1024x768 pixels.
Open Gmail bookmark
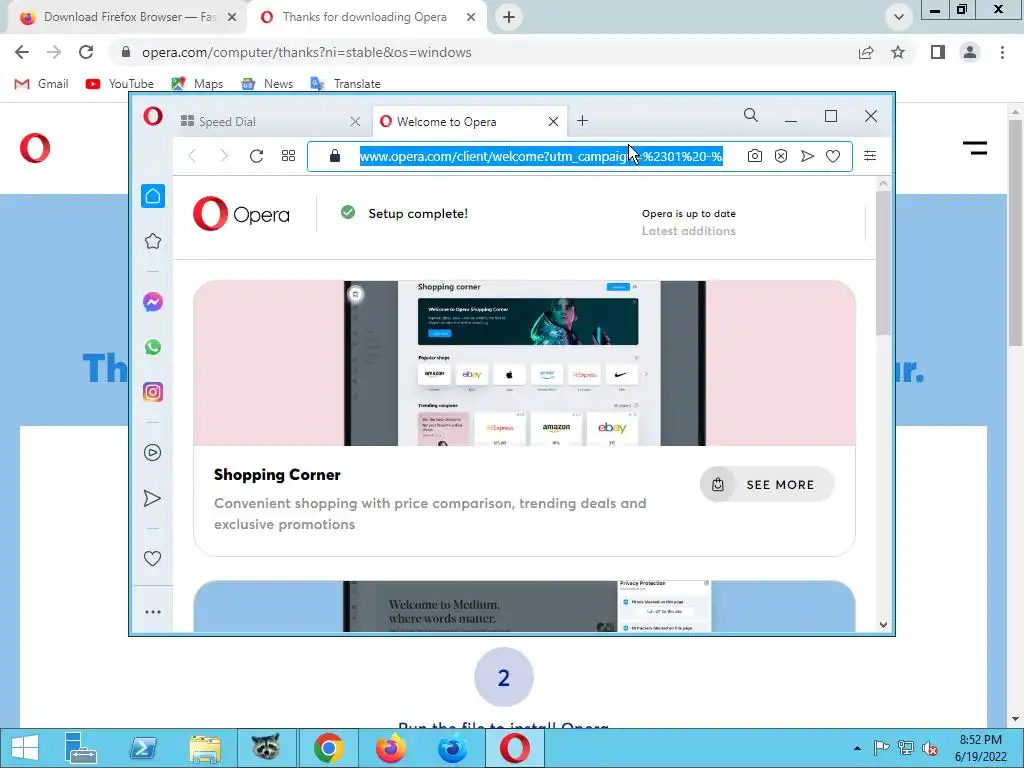tap(41, 84)
